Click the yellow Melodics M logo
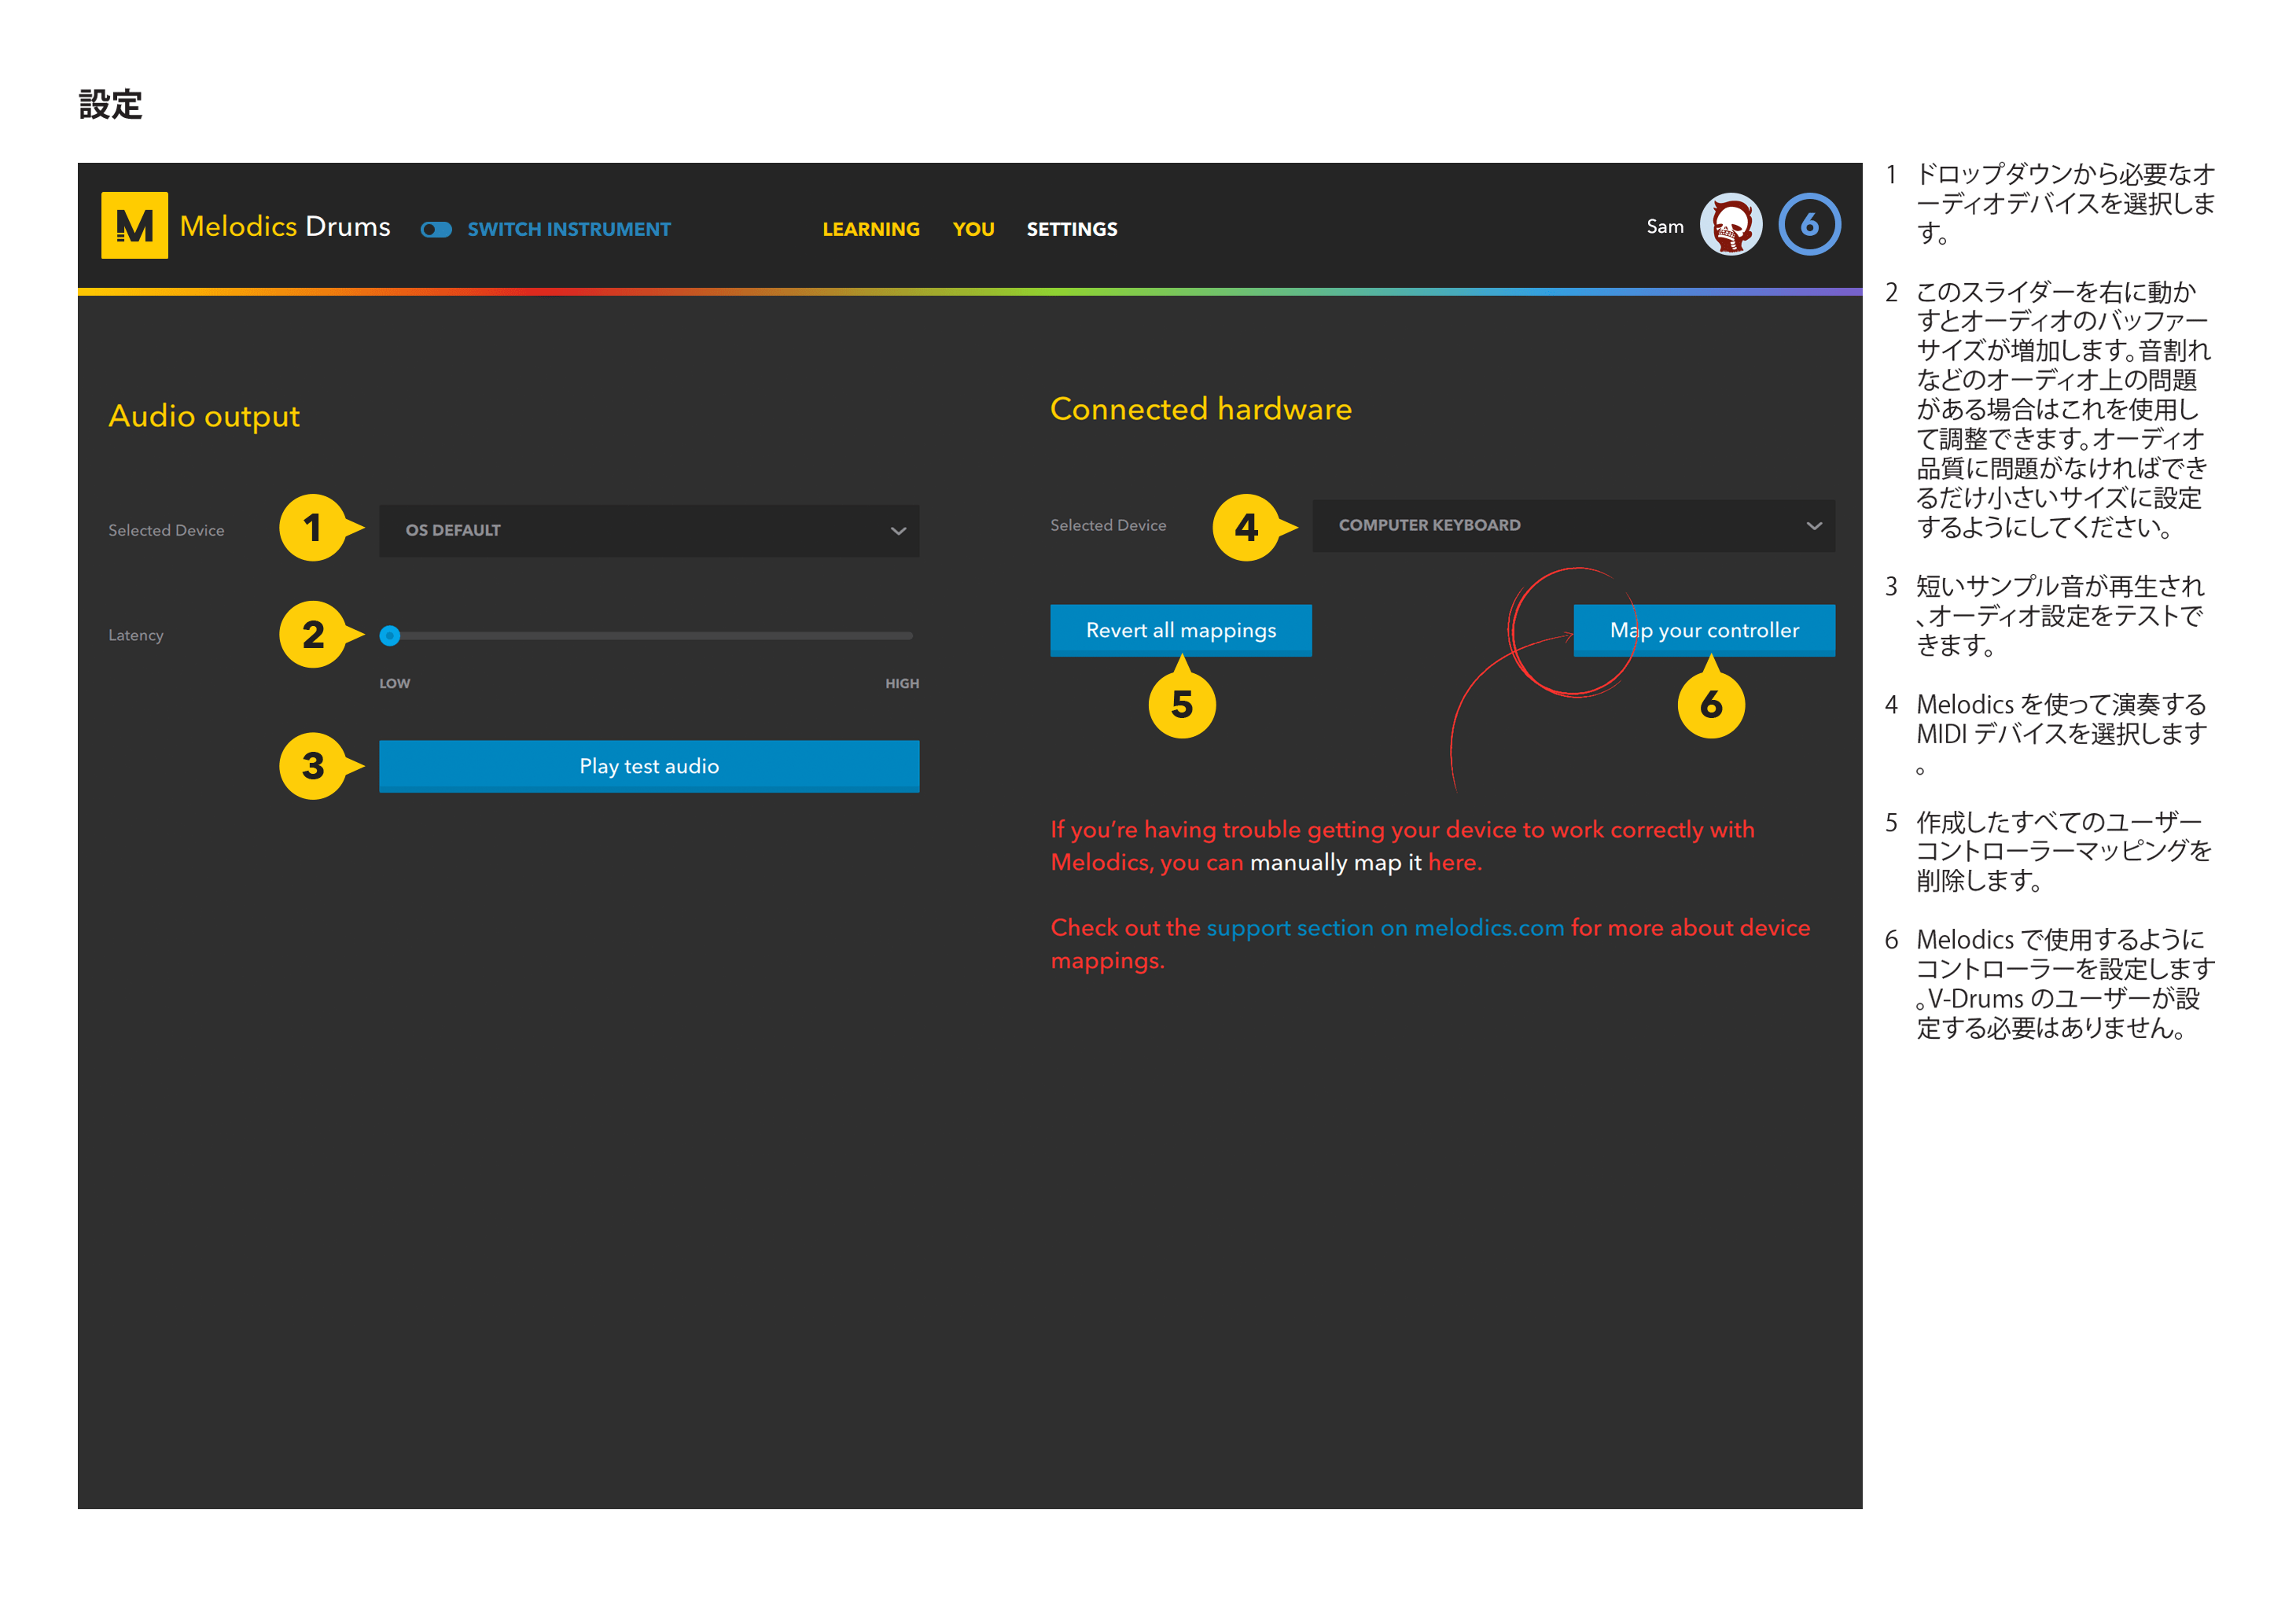Image resolution: width=2296 pixels, height=1624 pixels. coord(134,225)
